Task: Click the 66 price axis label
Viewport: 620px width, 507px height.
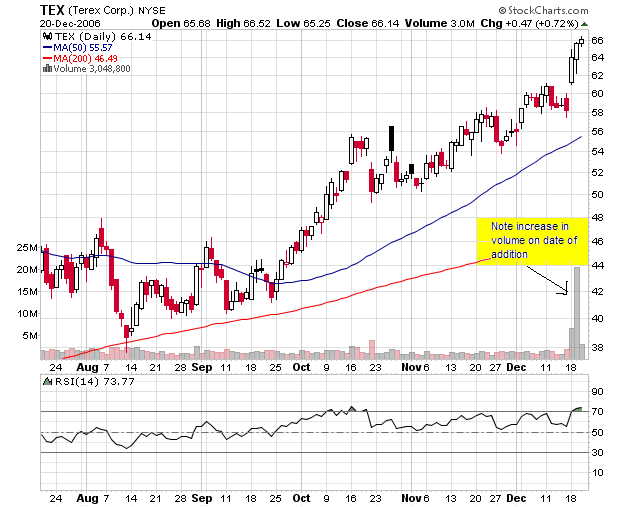Action: (597, 40)
